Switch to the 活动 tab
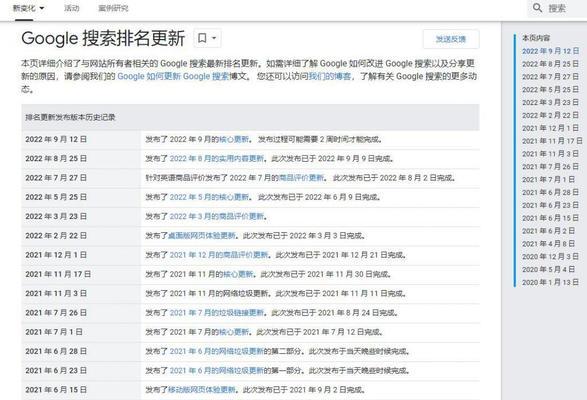 click(x=72, y=8)
